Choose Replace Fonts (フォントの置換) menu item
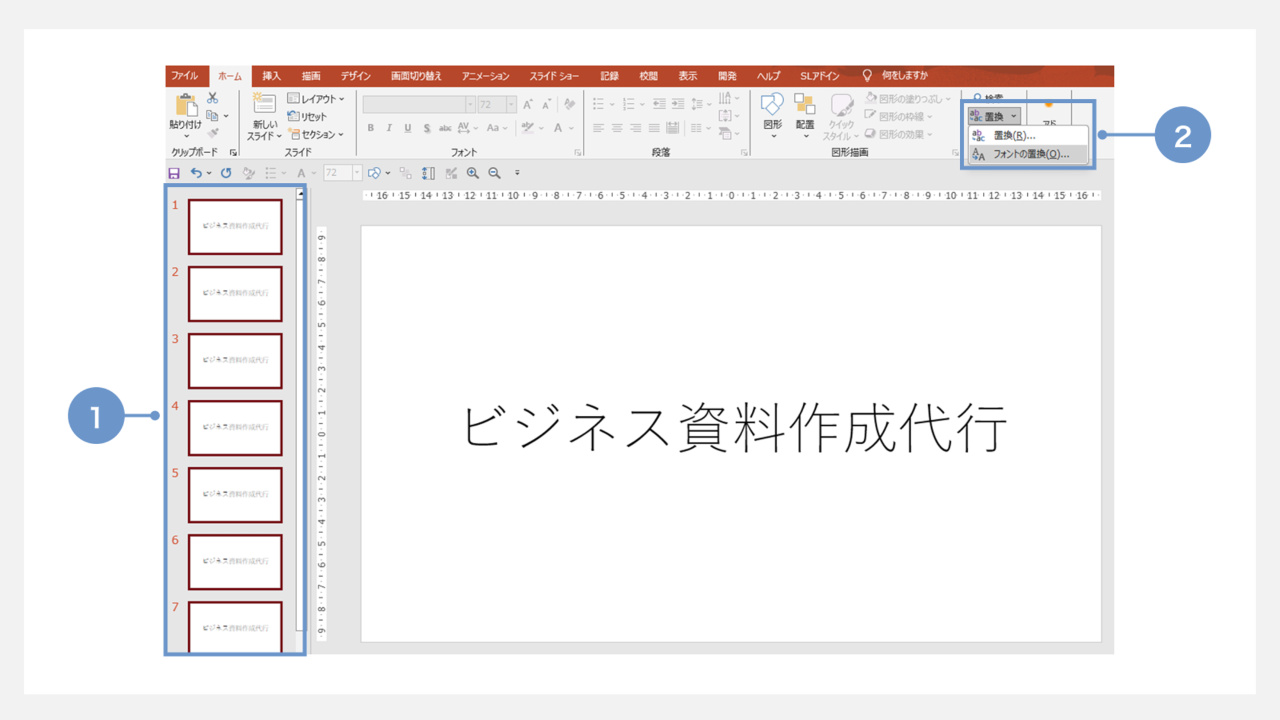The image size is (1280, 720). click(x=1027, y=154)
